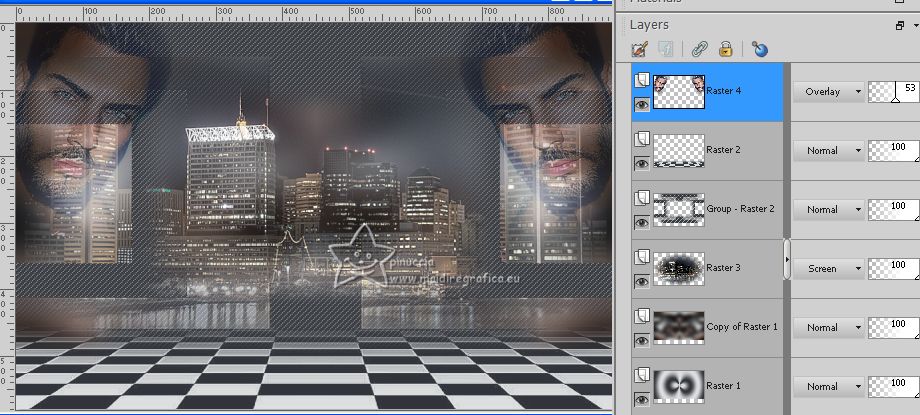Click the layer type icon of Raster 3
Image resolution: width=920 pixels, height=415 pixels.
coord(642,257)
